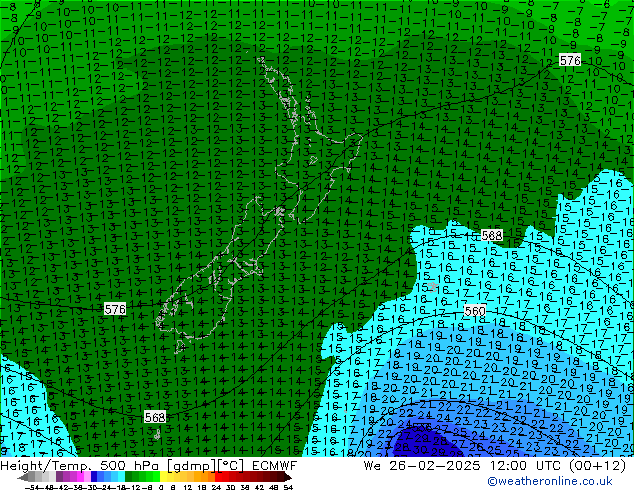
Task: Click the 568 contour label near bottom left
Action: pyautogui.click(x=155, y=417)
